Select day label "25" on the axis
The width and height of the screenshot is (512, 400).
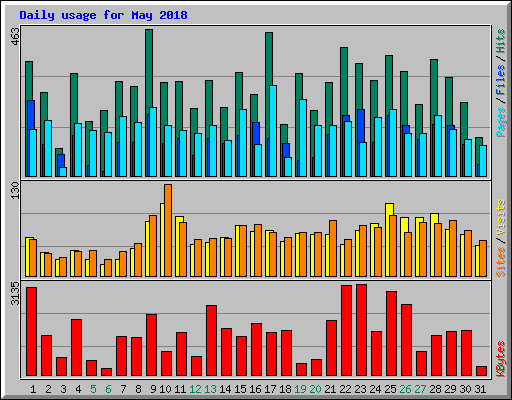coord(390,389)
